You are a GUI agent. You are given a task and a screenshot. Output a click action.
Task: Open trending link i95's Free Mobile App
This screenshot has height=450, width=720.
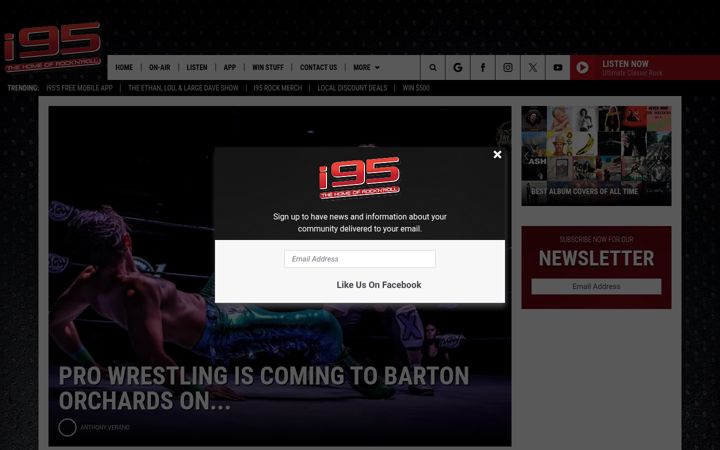tap(79, 88)
